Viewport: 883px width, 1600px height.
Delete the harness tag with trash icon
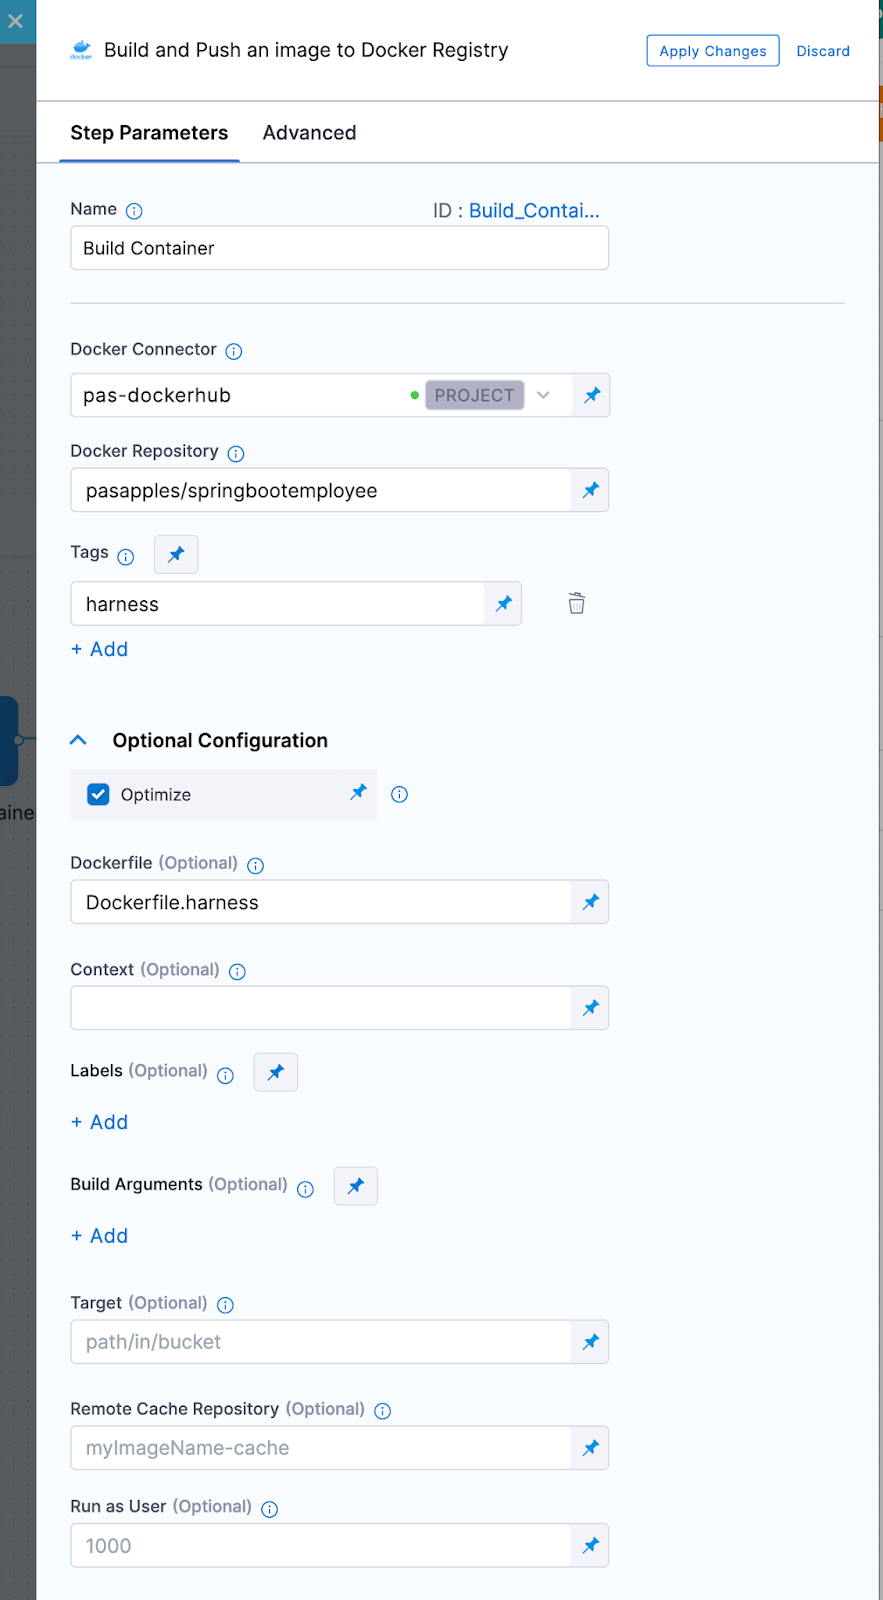pyautogui.click(x=577, y=603)
